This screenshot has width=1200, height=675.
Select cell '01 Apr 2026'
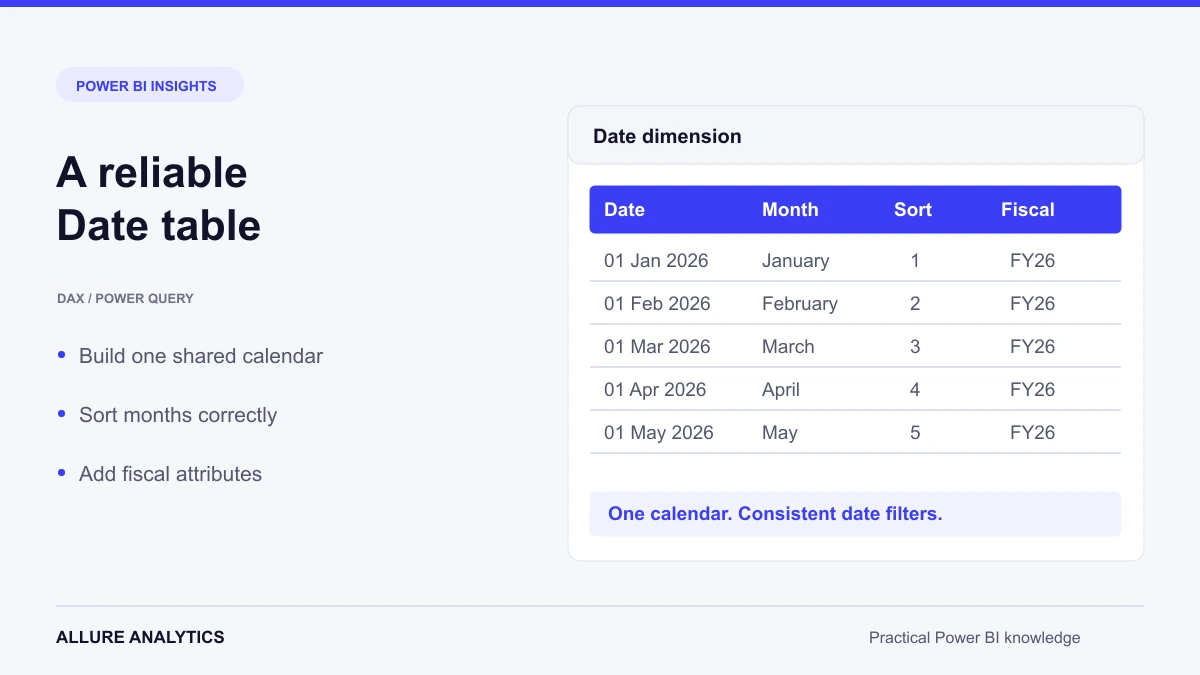click(x=655, y=389)
